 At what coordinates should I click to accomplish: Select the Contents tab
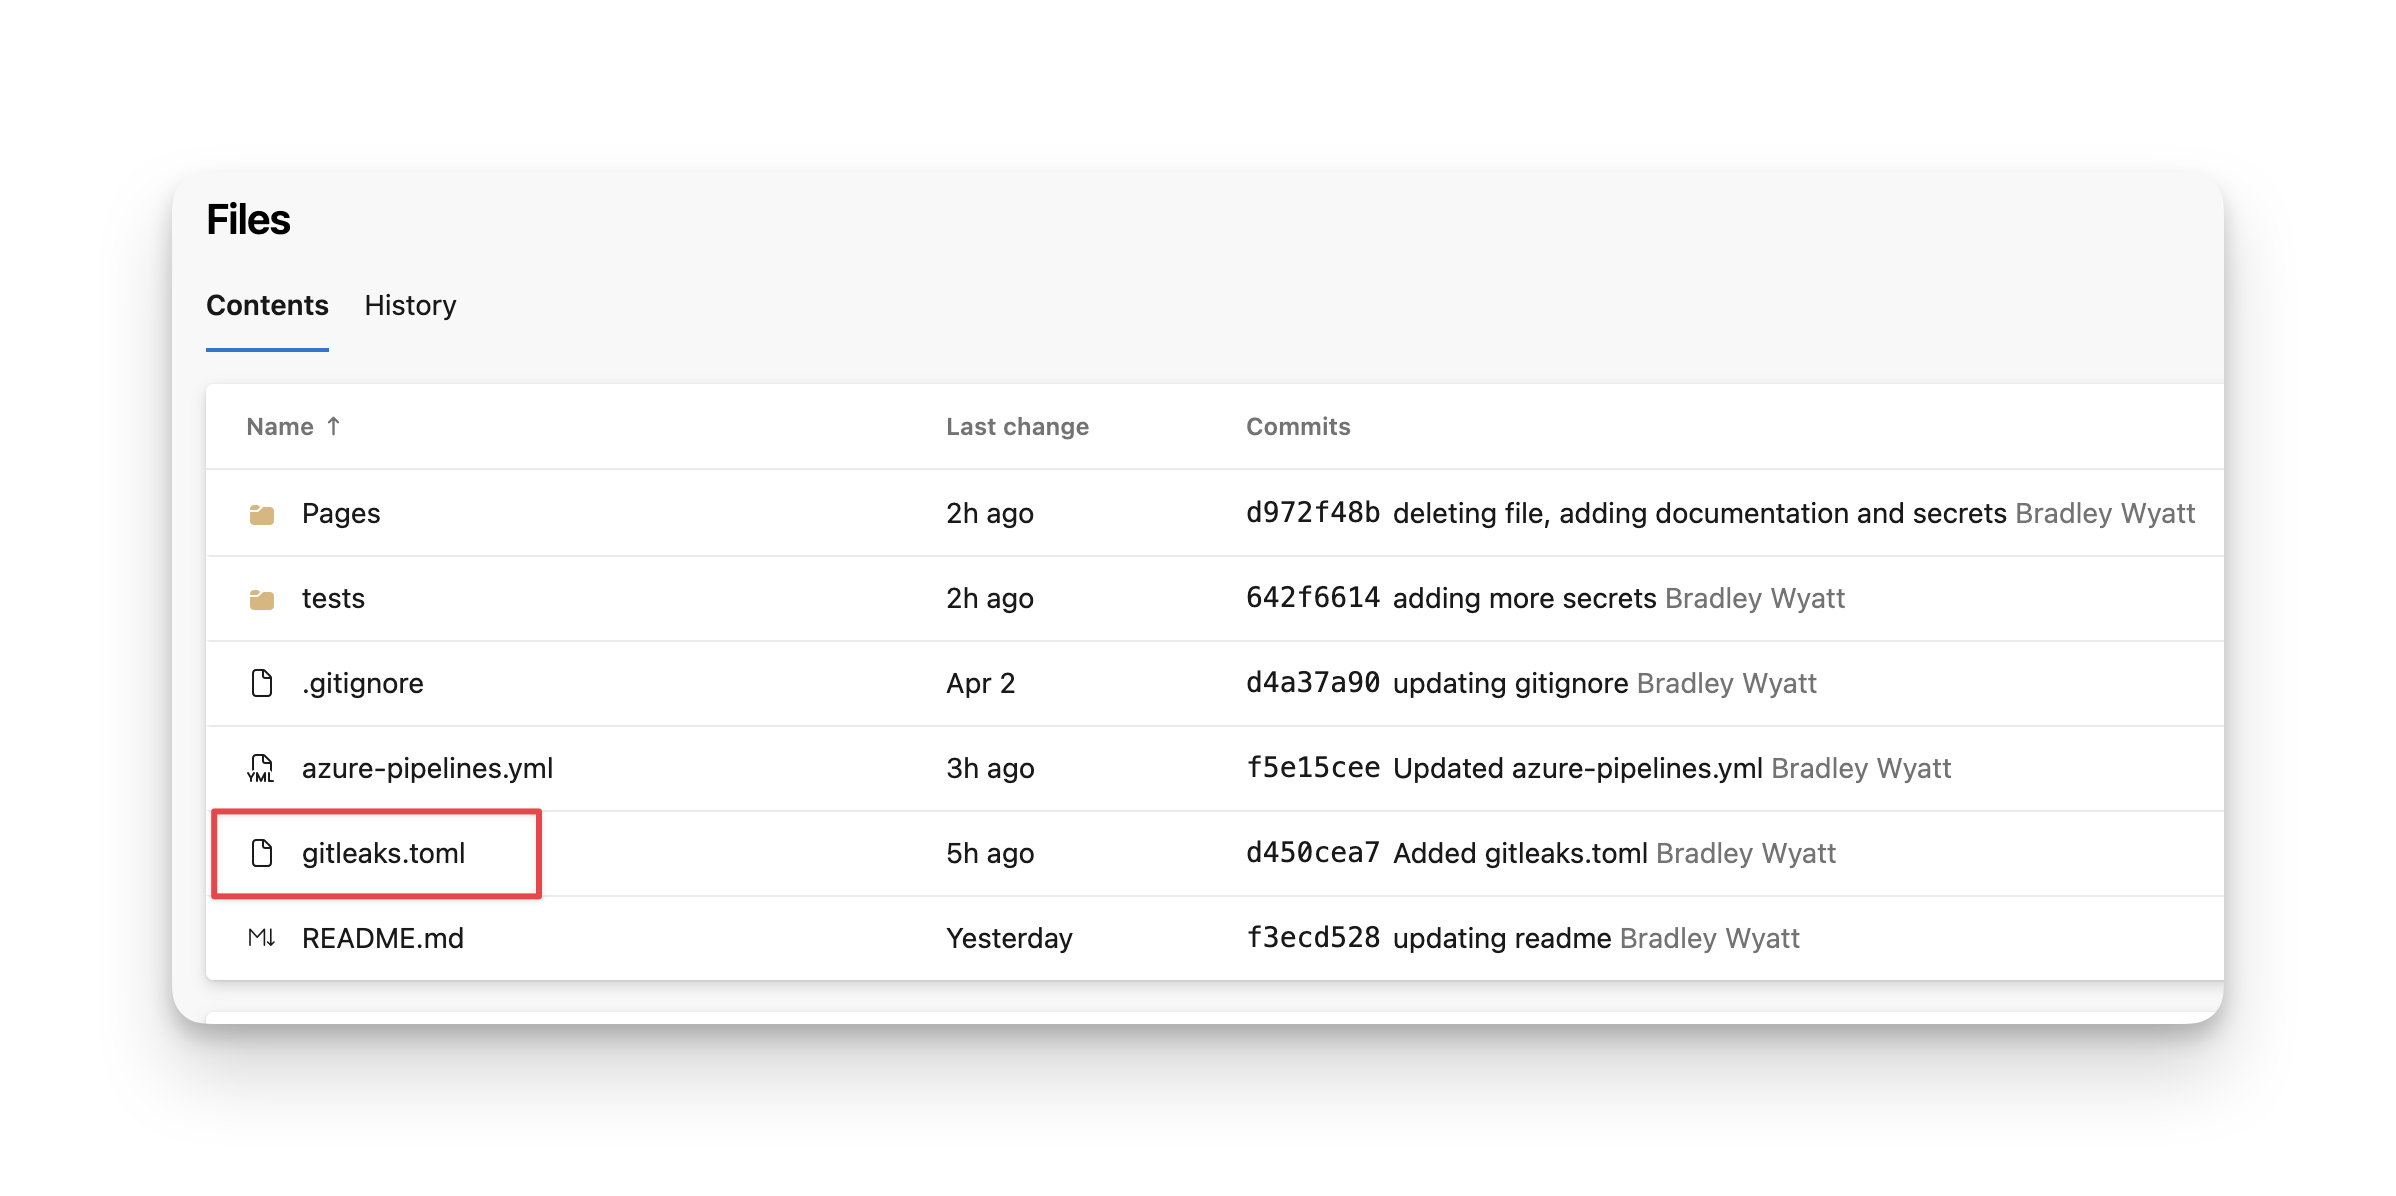click(x=267, y=305)
